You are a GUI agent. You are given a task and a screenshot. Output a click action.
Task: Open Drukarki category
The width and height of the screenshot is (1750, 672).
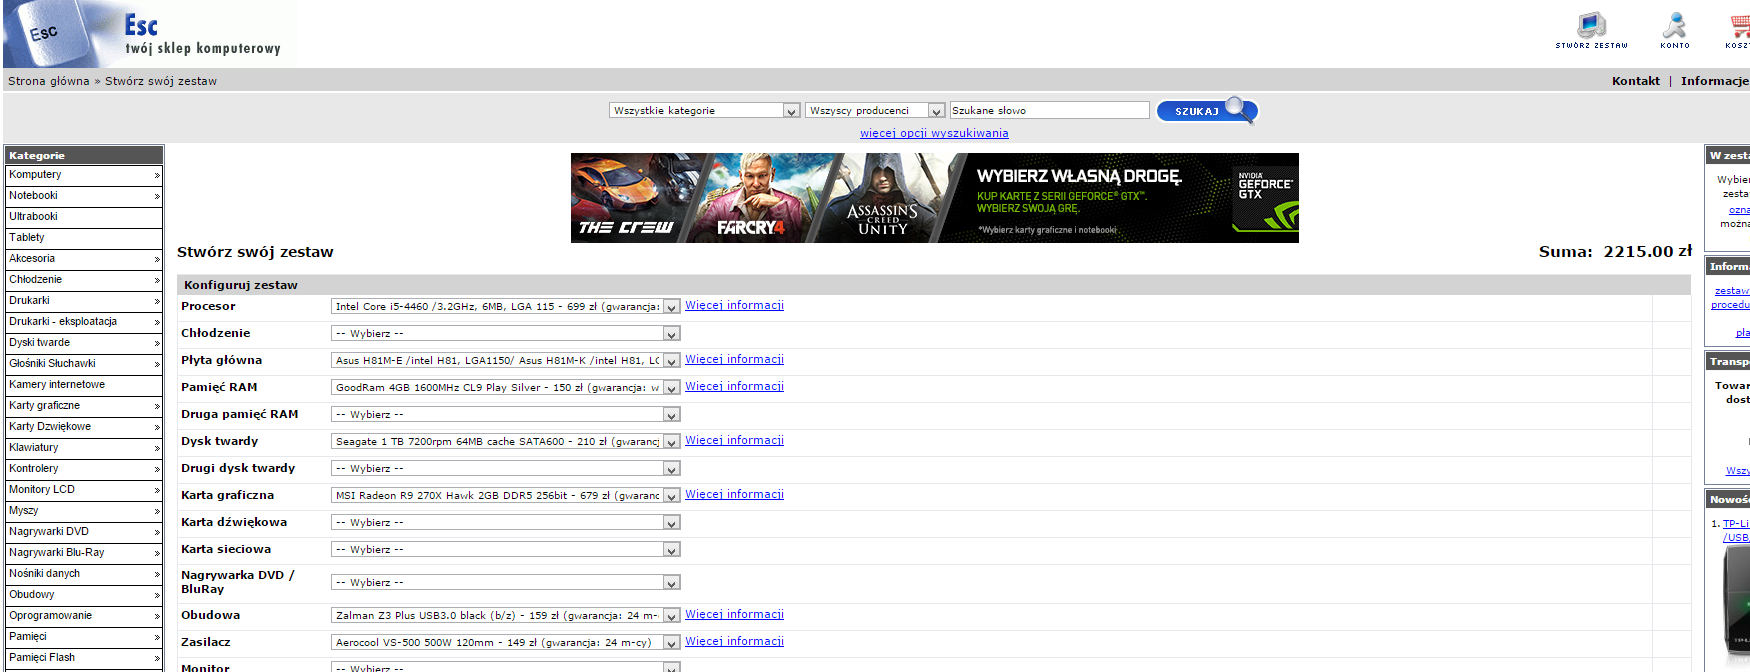[84, 301]
